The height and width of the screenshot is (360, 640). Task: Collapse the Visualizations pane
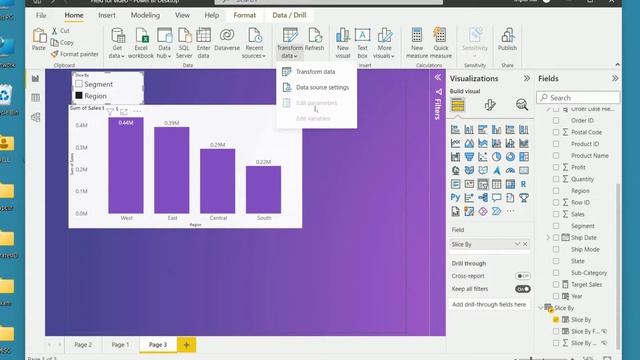pos(527,78)
